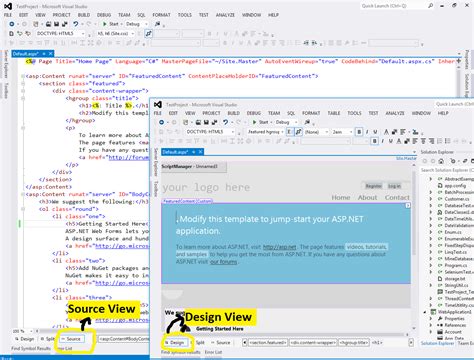474x360 pixels.
Task: Click the Undo icon in front window toolbar
Action: [226, 122]
